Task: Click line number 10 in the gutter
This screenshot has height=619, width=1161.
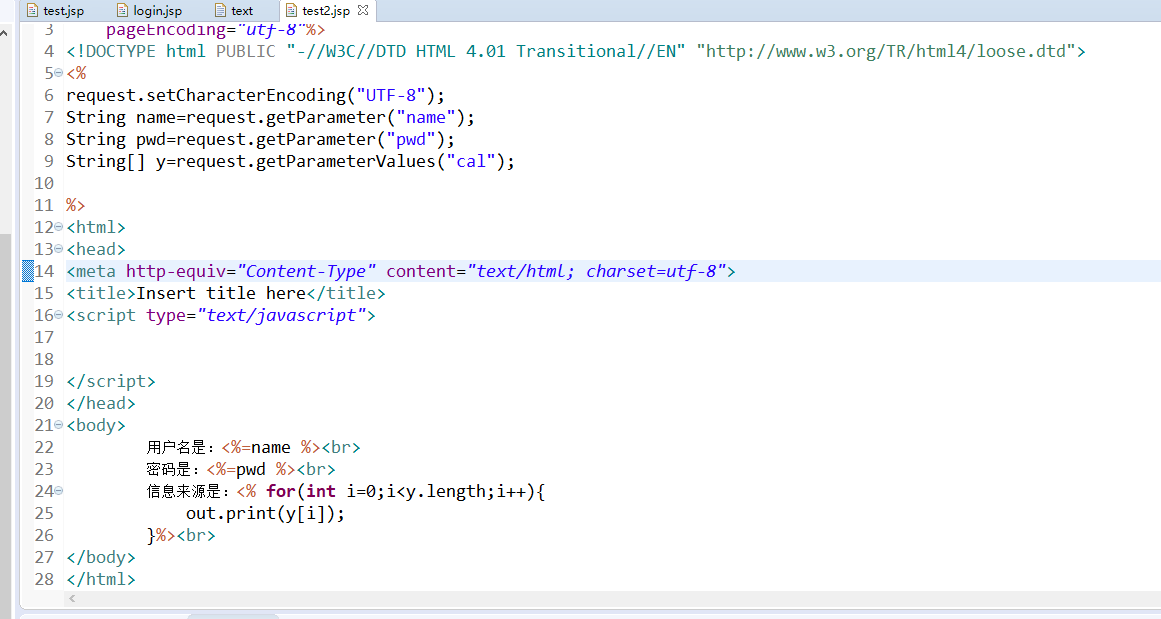Action: click(x=44, y=183)
